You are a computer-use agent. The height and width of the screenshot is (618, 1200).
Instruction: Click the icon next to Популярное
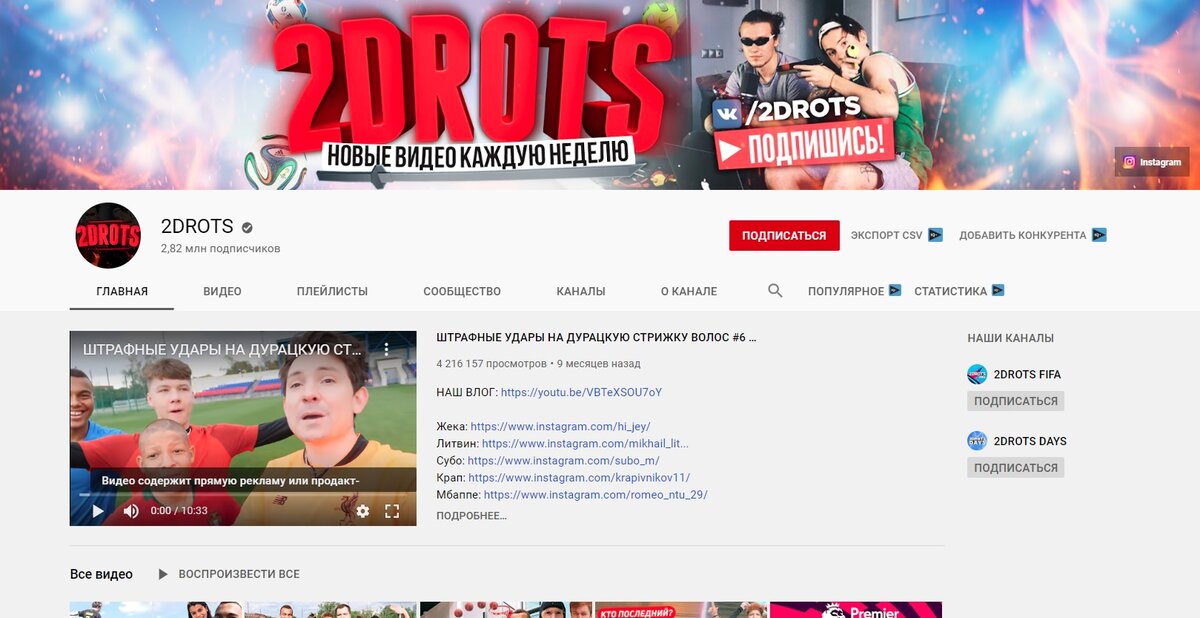[x=895, y=291]
